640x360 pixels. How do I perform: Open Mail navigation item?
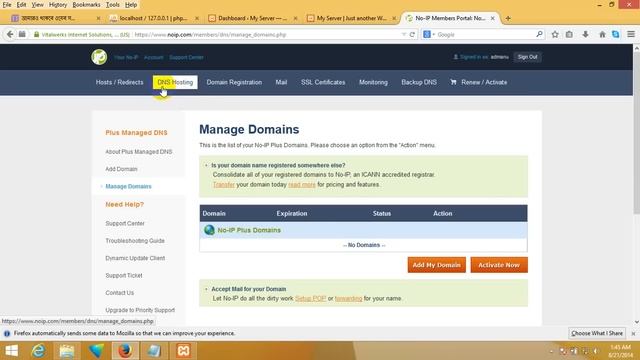pos(281,82)
